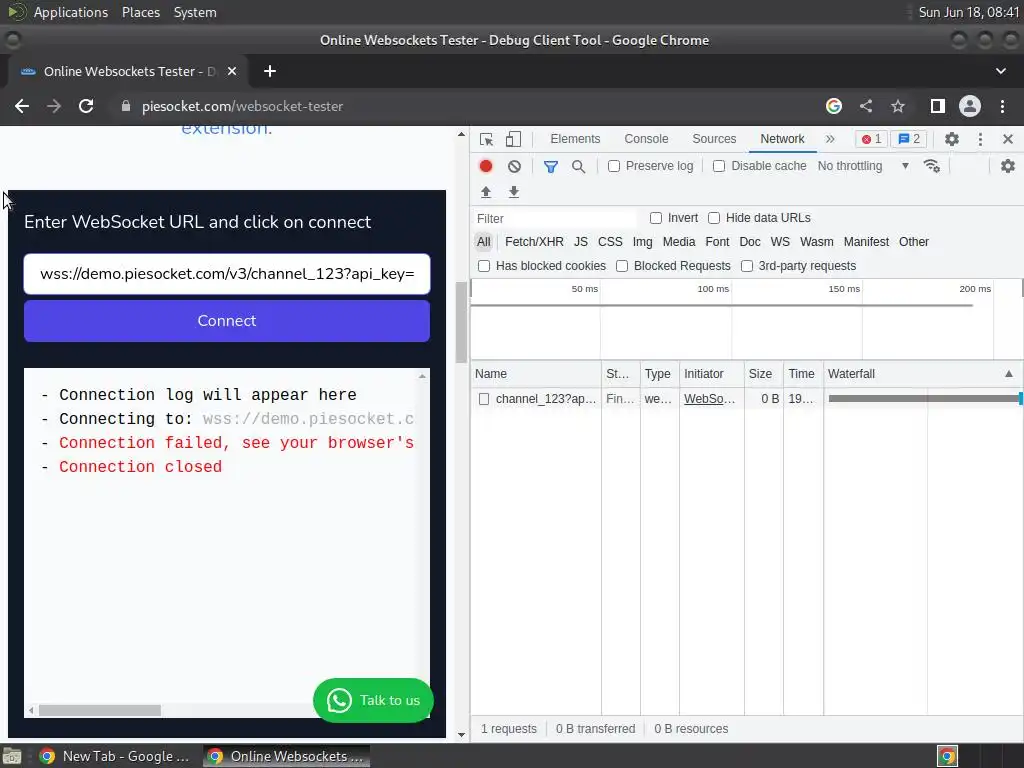1024x768 pixels.
Task: Open the System menu
Action: pos(195,12)
